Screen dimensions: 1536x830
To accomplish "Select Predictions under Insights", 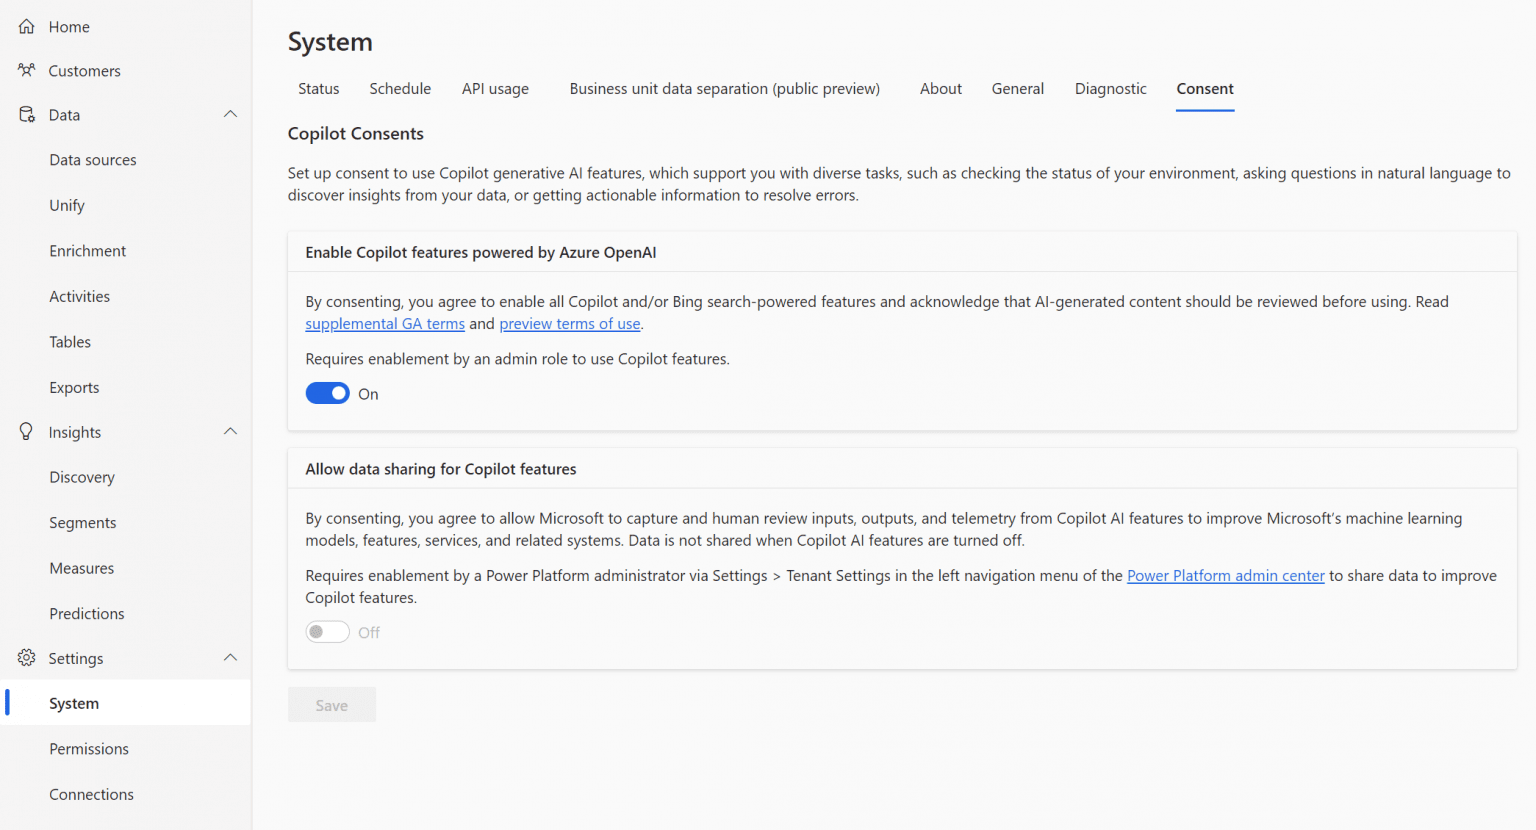I will (x=86, y=613).
